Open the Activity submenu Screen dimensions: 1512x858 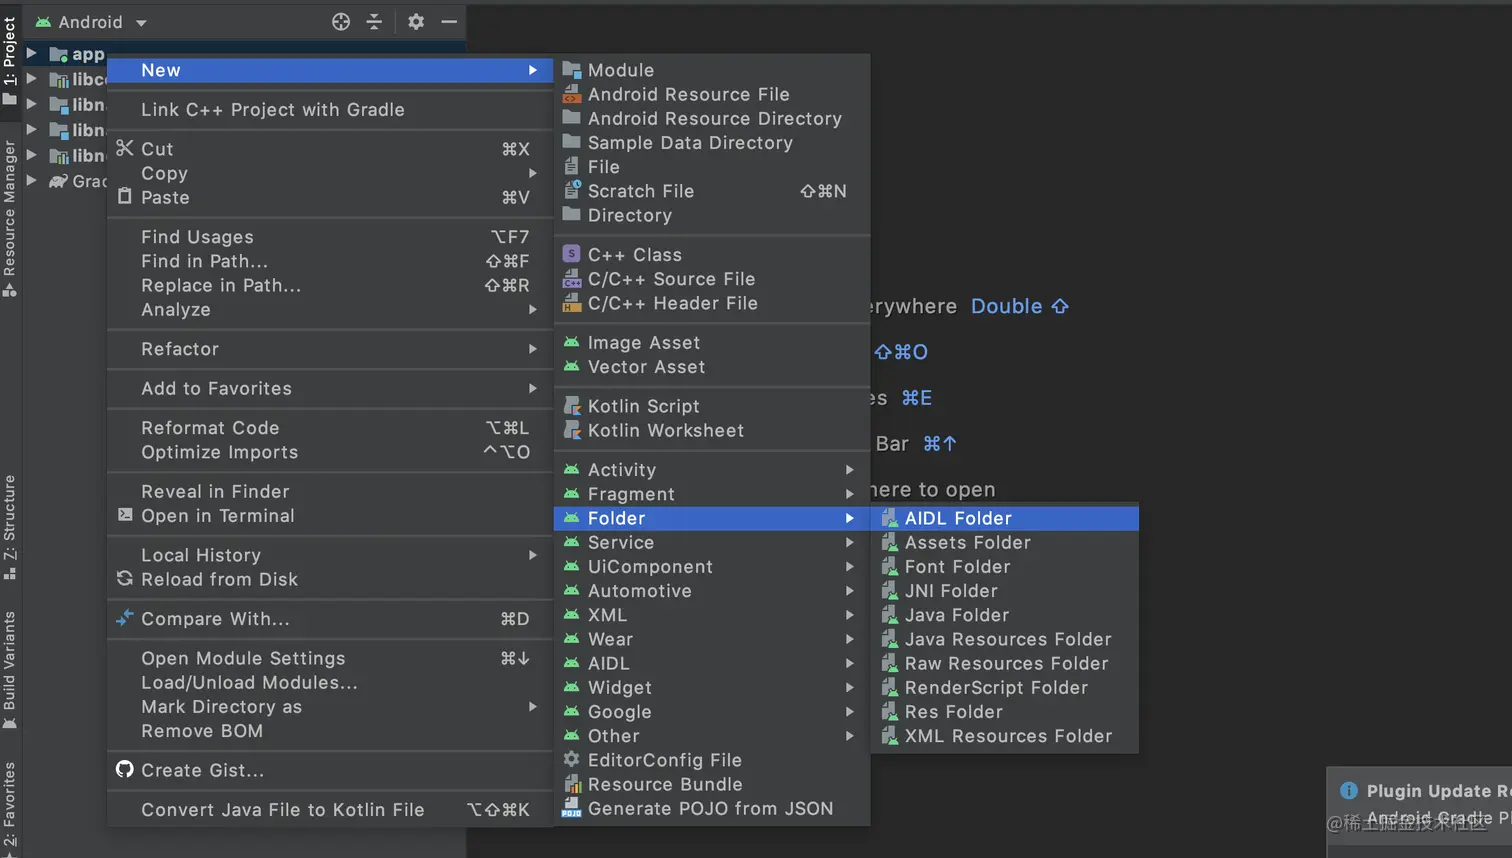pos(621,470)
